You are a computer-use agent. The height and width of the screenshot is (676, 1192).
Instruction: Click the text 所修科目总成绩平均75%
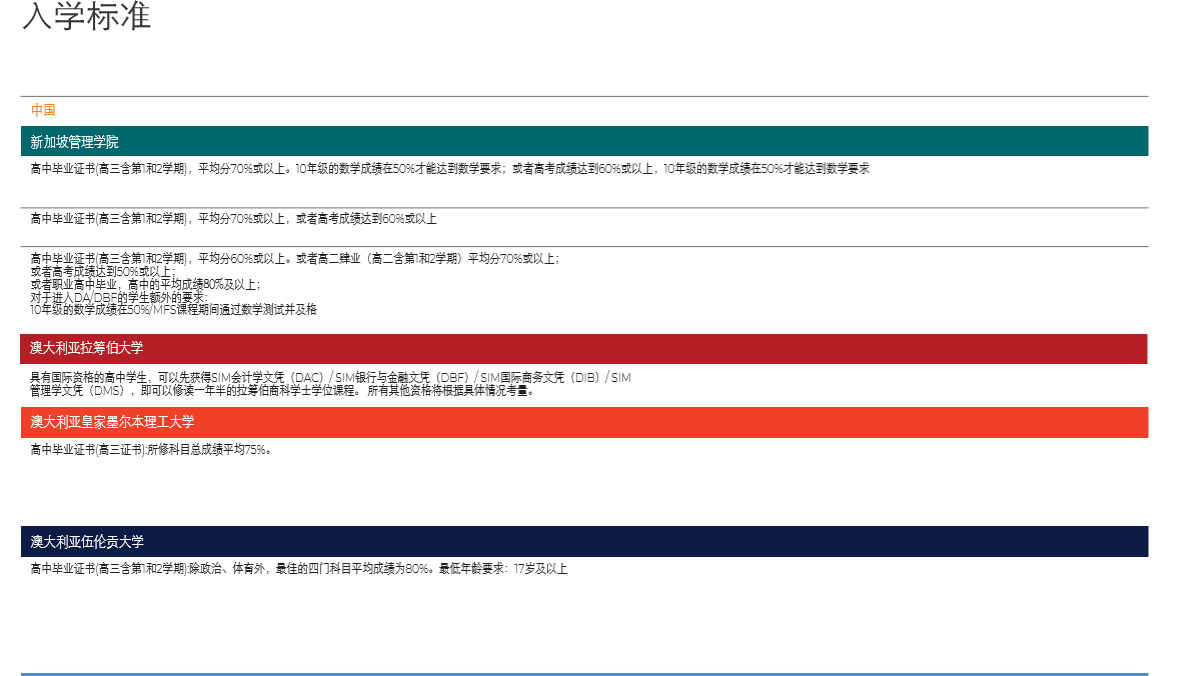tap(209, 450)
